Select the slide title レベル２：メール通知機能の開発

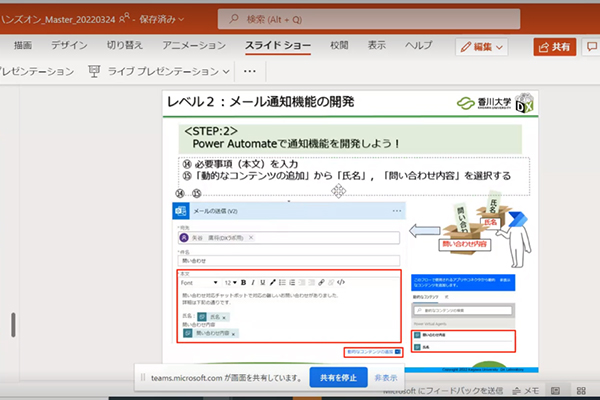pyautogui.click(x=261, y=102)
